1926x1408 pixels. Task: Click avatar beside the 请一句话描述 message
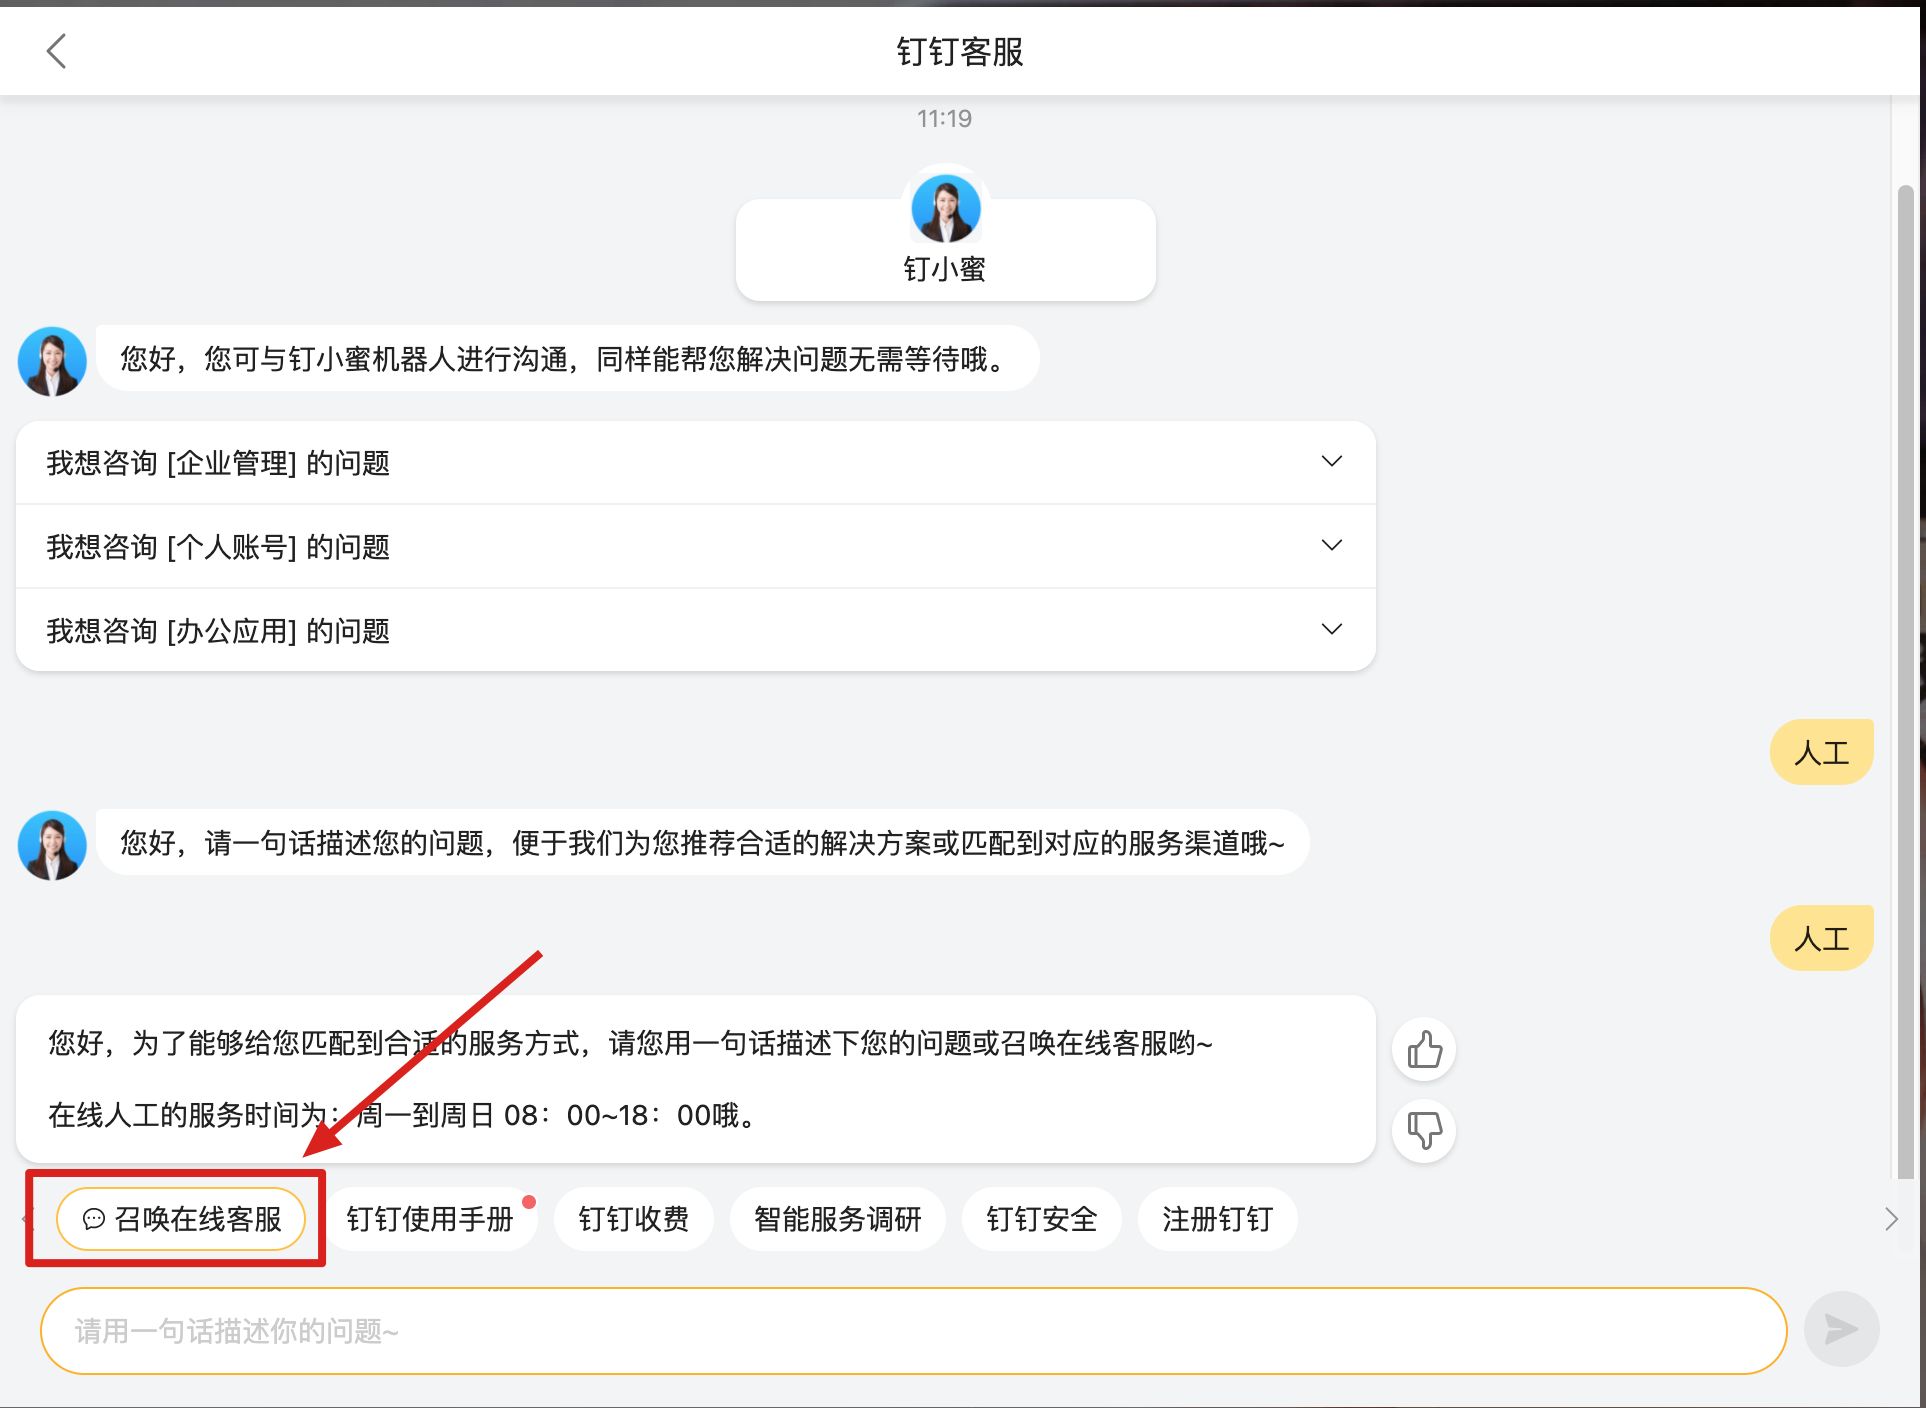point(52,845)
